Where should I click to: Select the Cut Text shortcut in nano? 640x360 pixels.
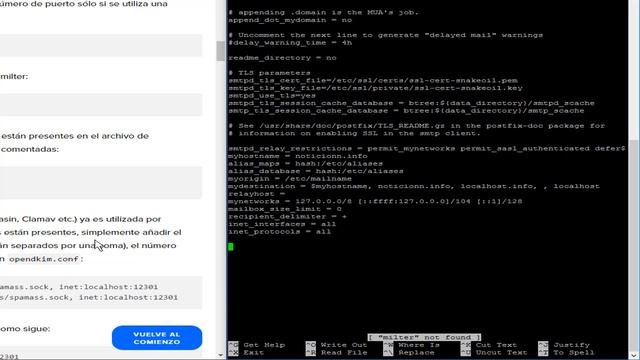pos(489,345)
